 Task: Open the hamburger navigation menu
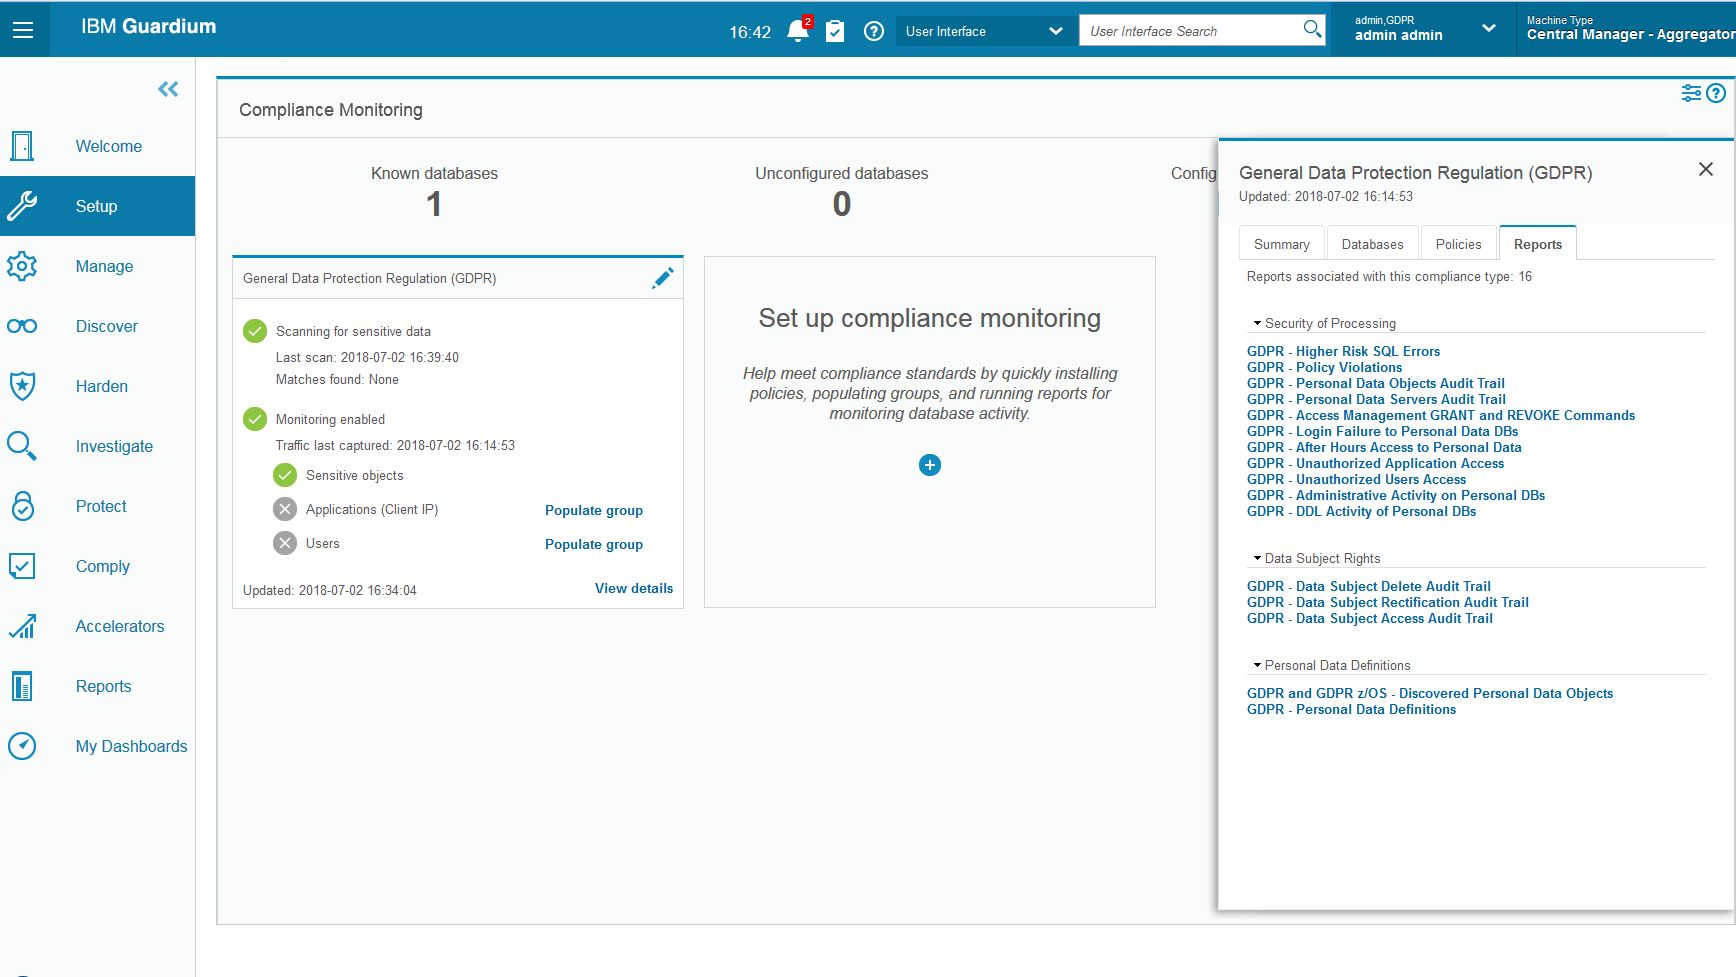[24, 29]
